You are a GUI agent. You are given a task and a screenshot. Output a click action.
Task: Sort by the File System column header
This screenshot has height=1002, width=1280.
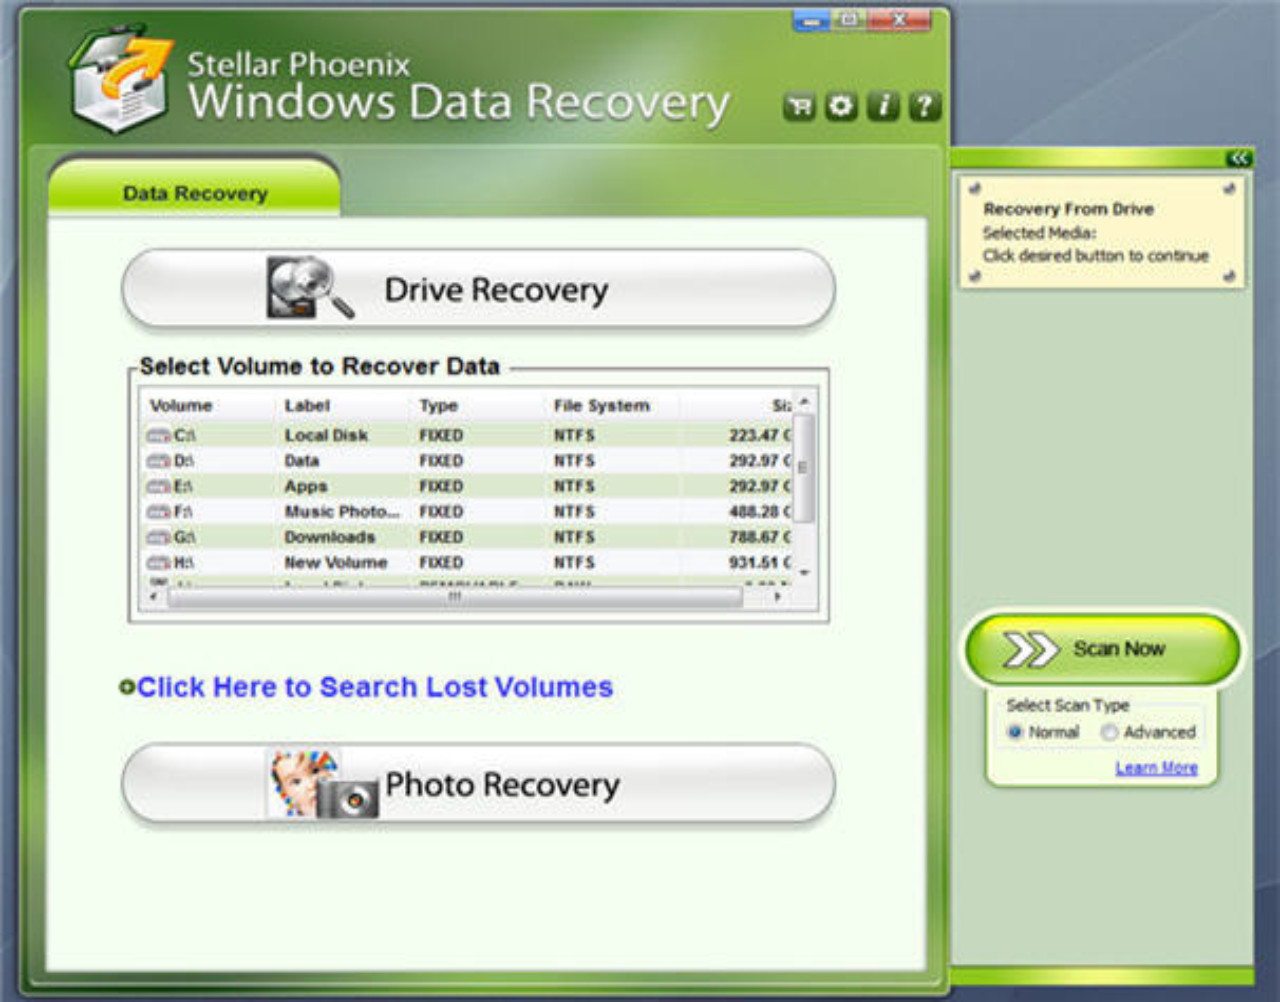602,405
